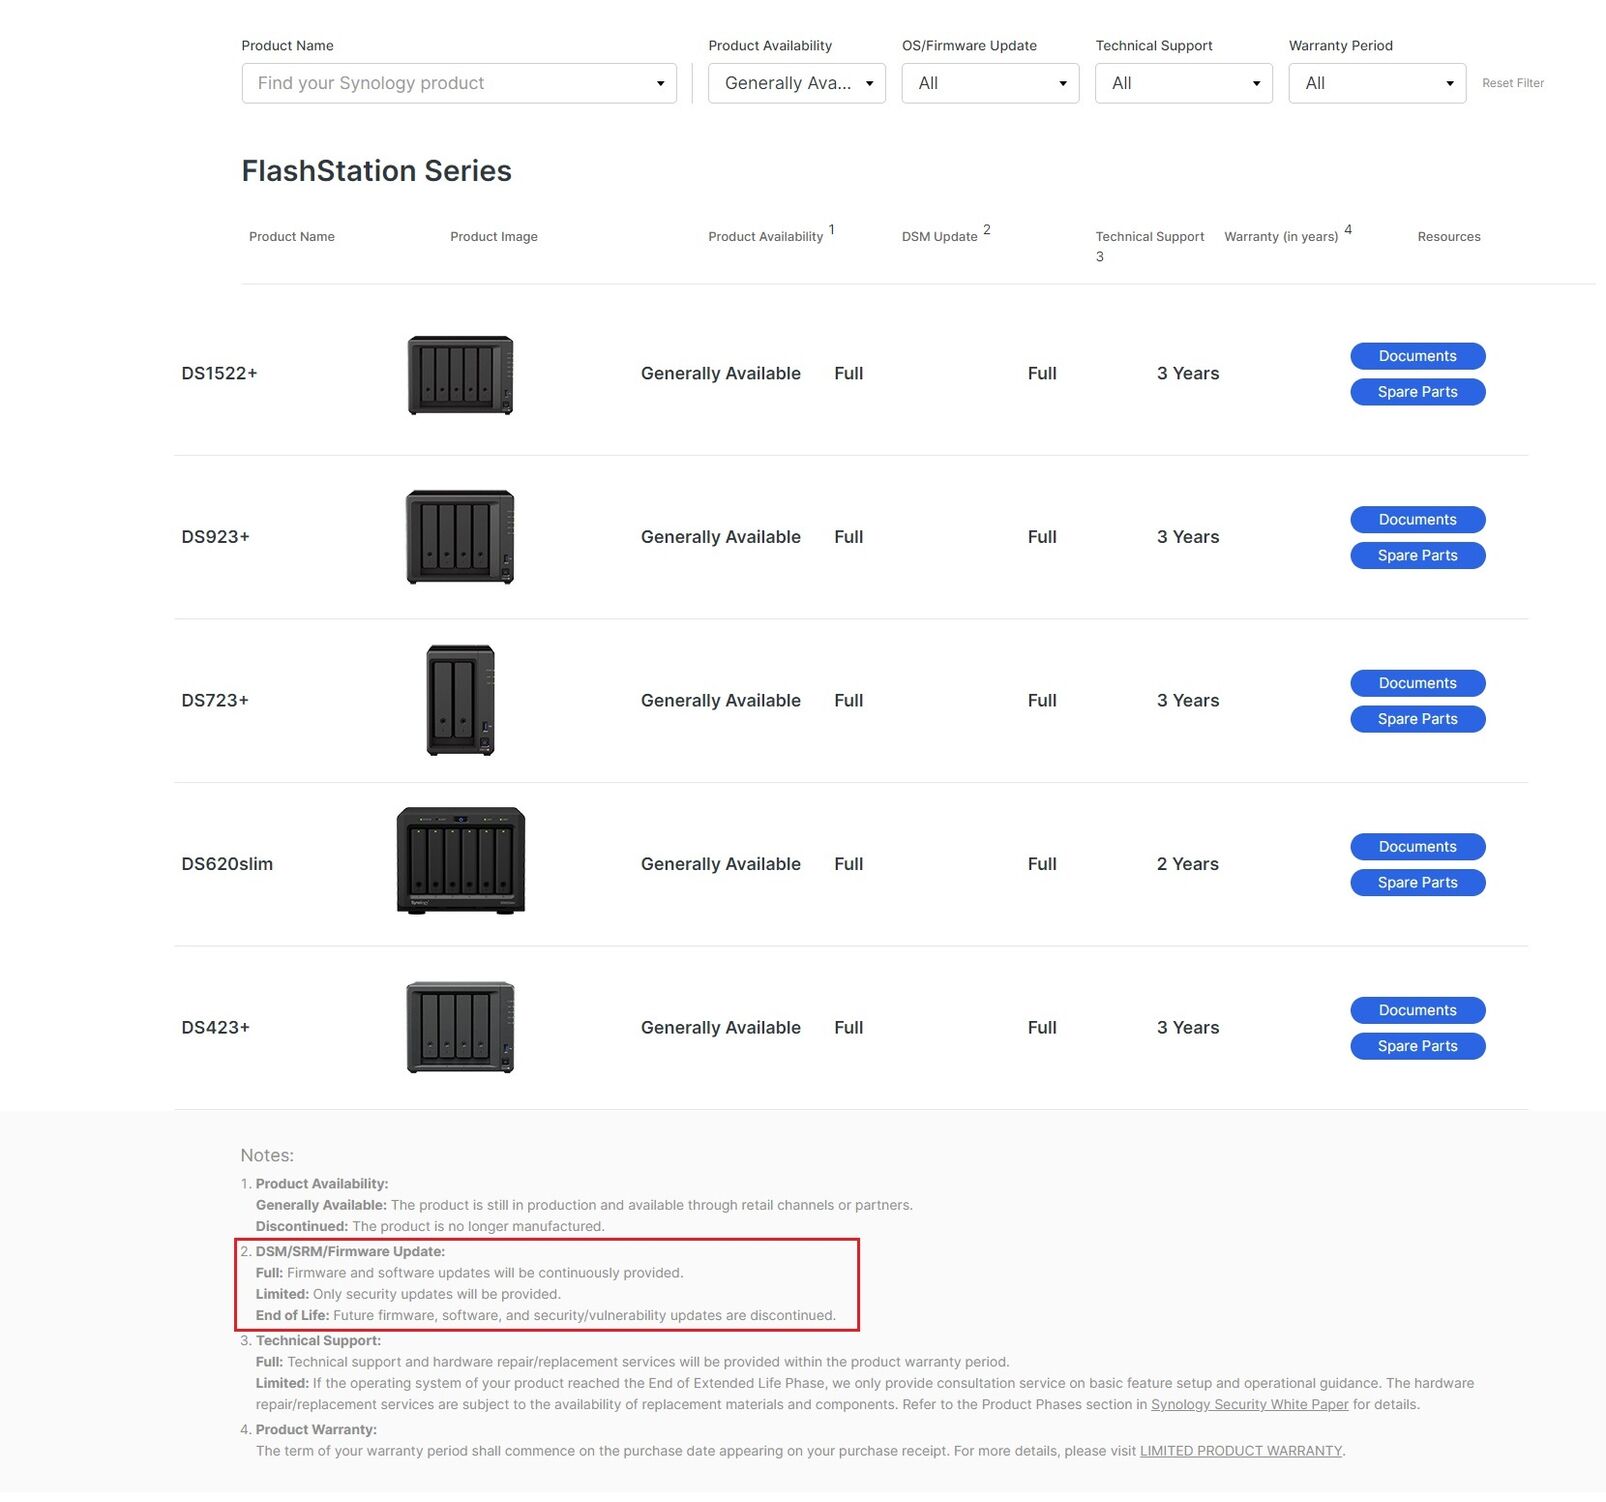Open Spare Parts for DS620slim

click(1417, 882)
